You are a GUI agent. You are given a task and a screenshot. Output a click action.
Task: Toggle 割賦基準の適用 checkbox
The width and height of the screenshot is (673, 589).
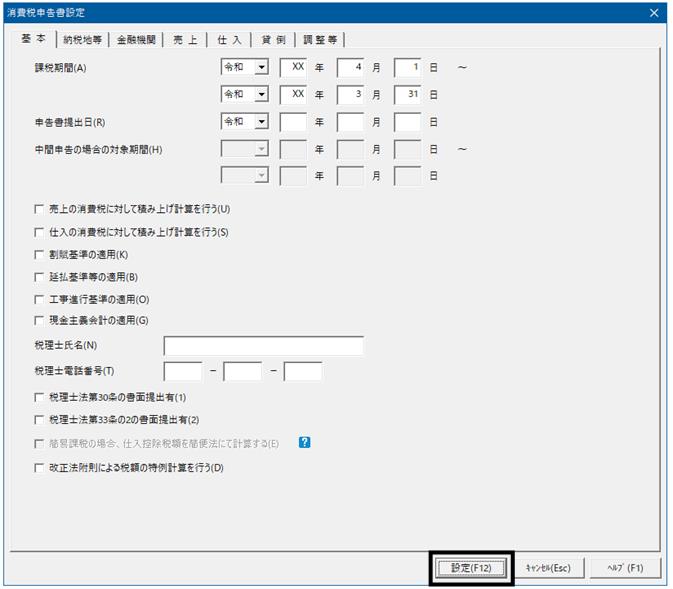(x=39, y=255)
